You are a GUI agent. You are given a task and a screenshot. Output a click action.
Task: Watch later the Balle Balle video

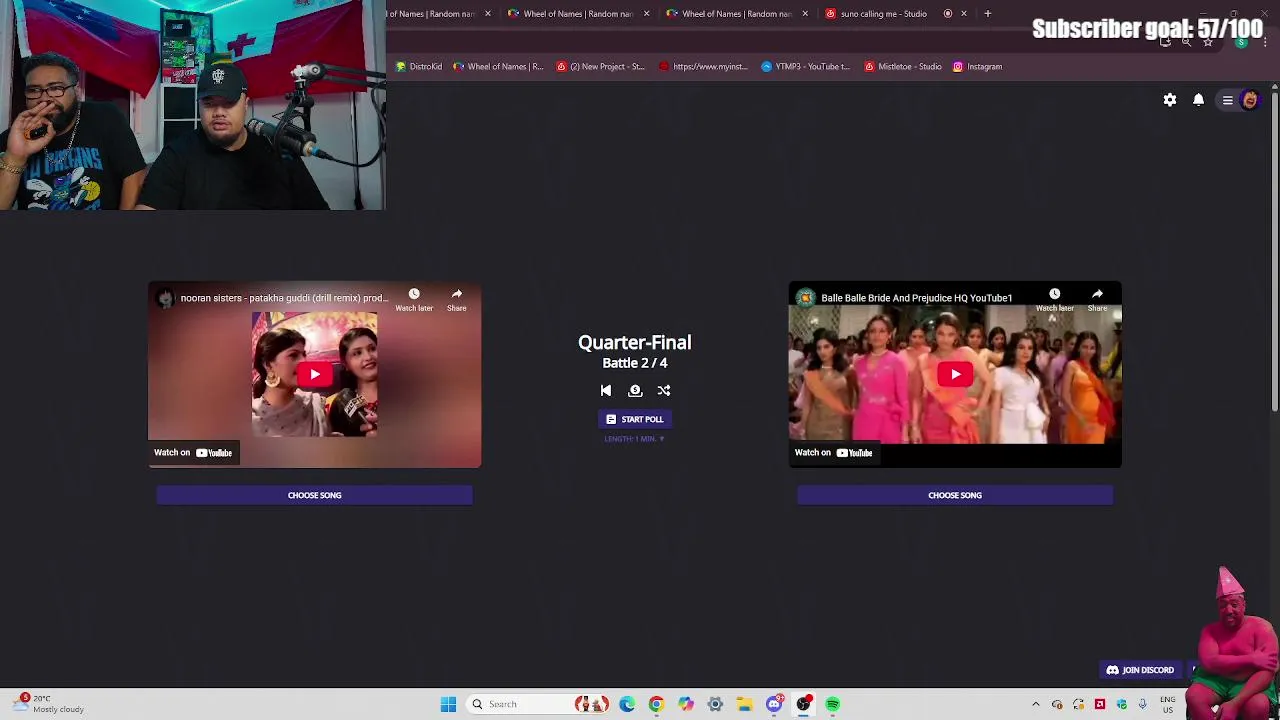1054,300
